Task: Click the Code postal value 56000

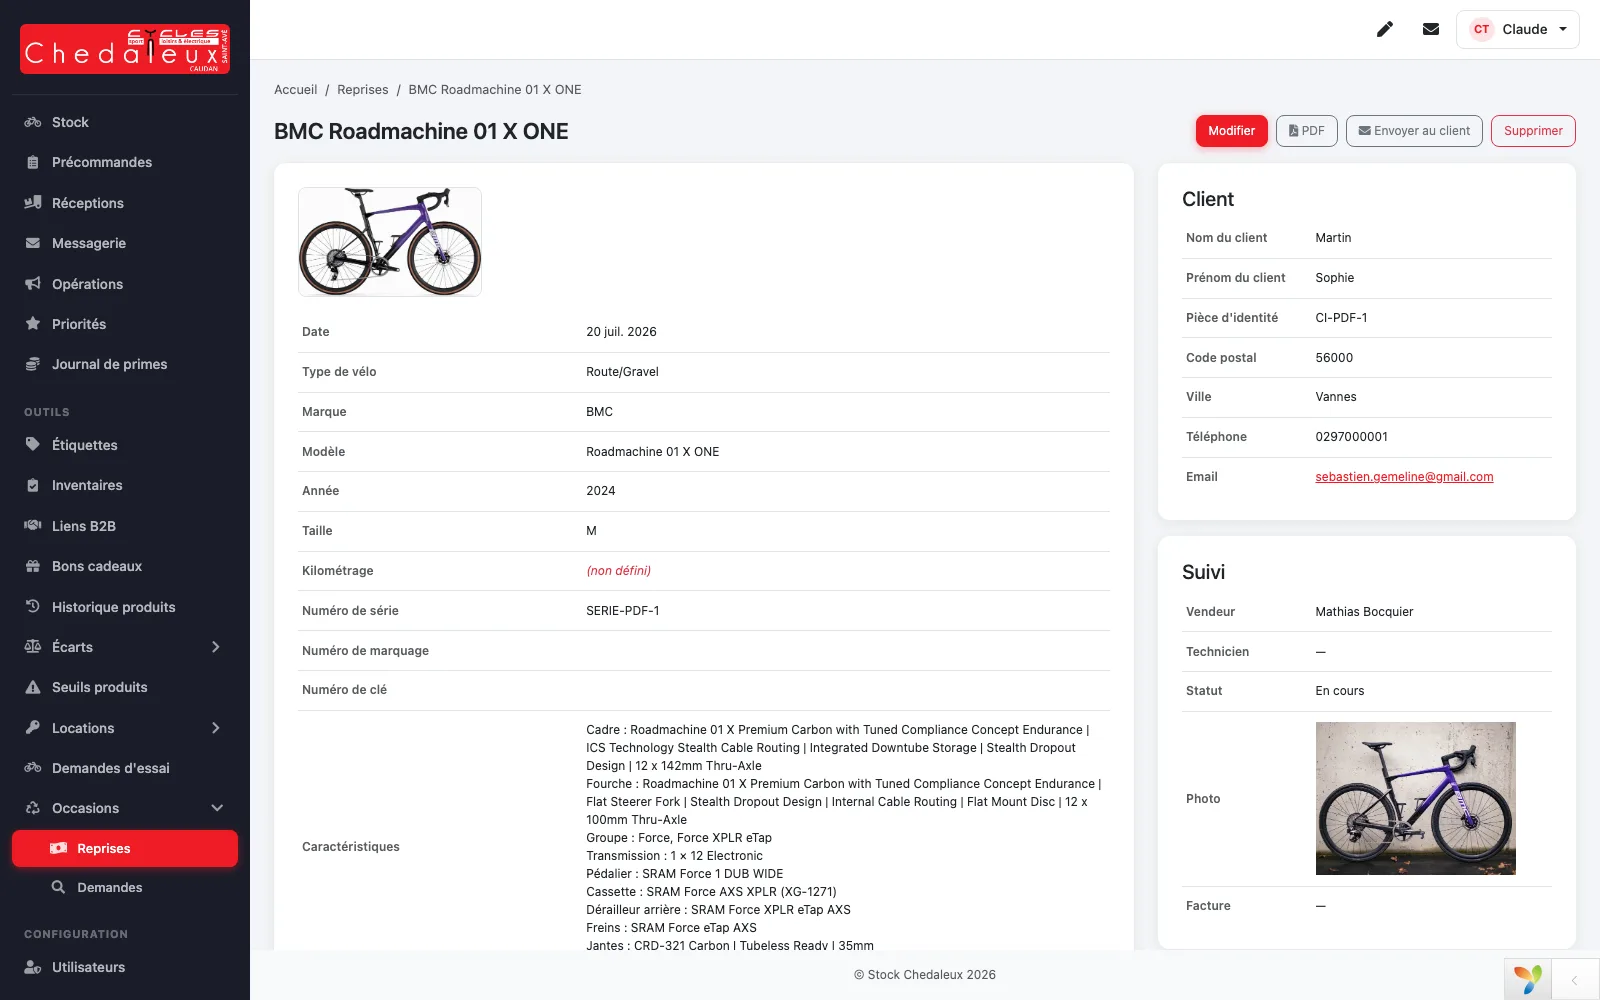Action: (1334, 358)
